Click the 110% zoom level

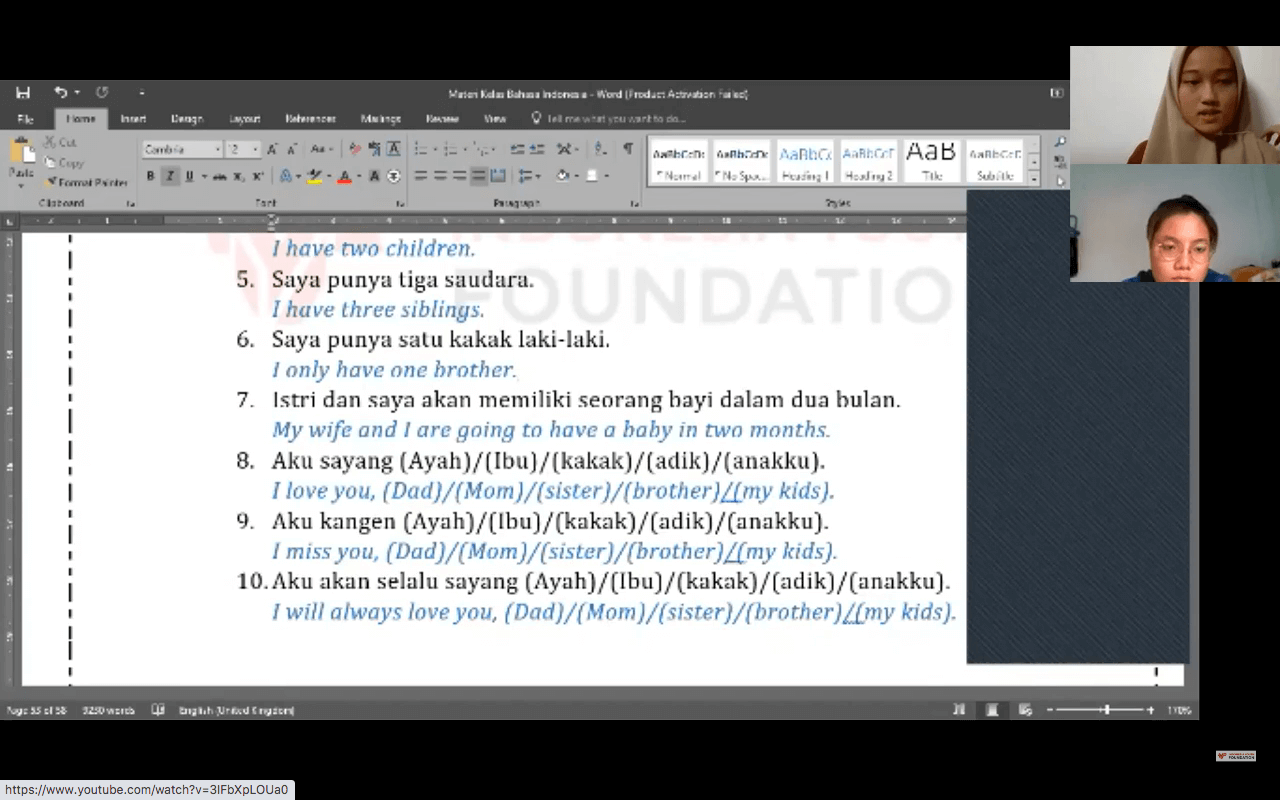click(x=1180, y=710)
